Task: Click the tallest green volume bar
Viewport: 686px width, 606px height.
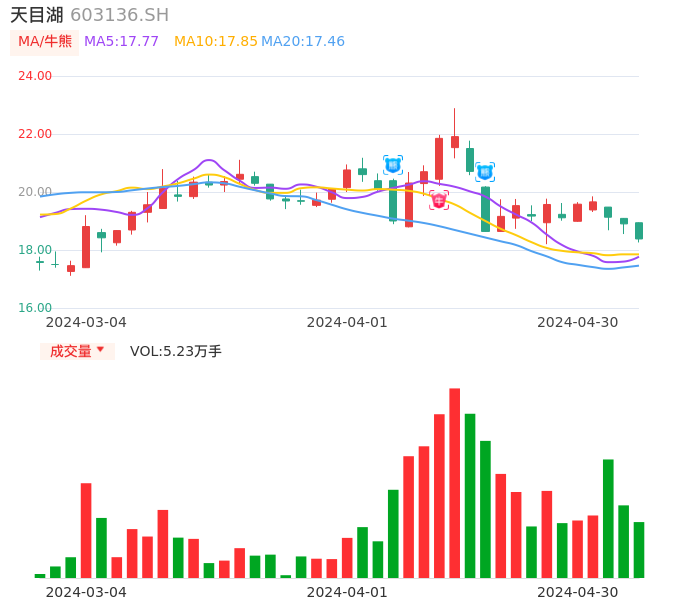Action: click(x=470, y=495)
